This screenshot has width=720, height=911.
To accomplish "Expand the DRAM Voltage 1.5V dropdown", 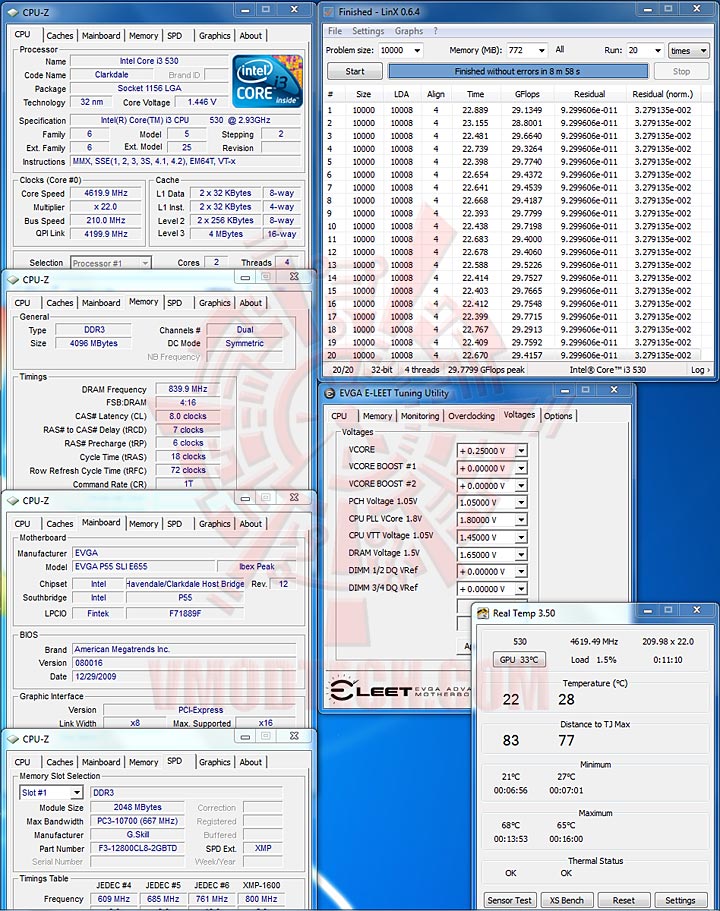I will [521, 555].
